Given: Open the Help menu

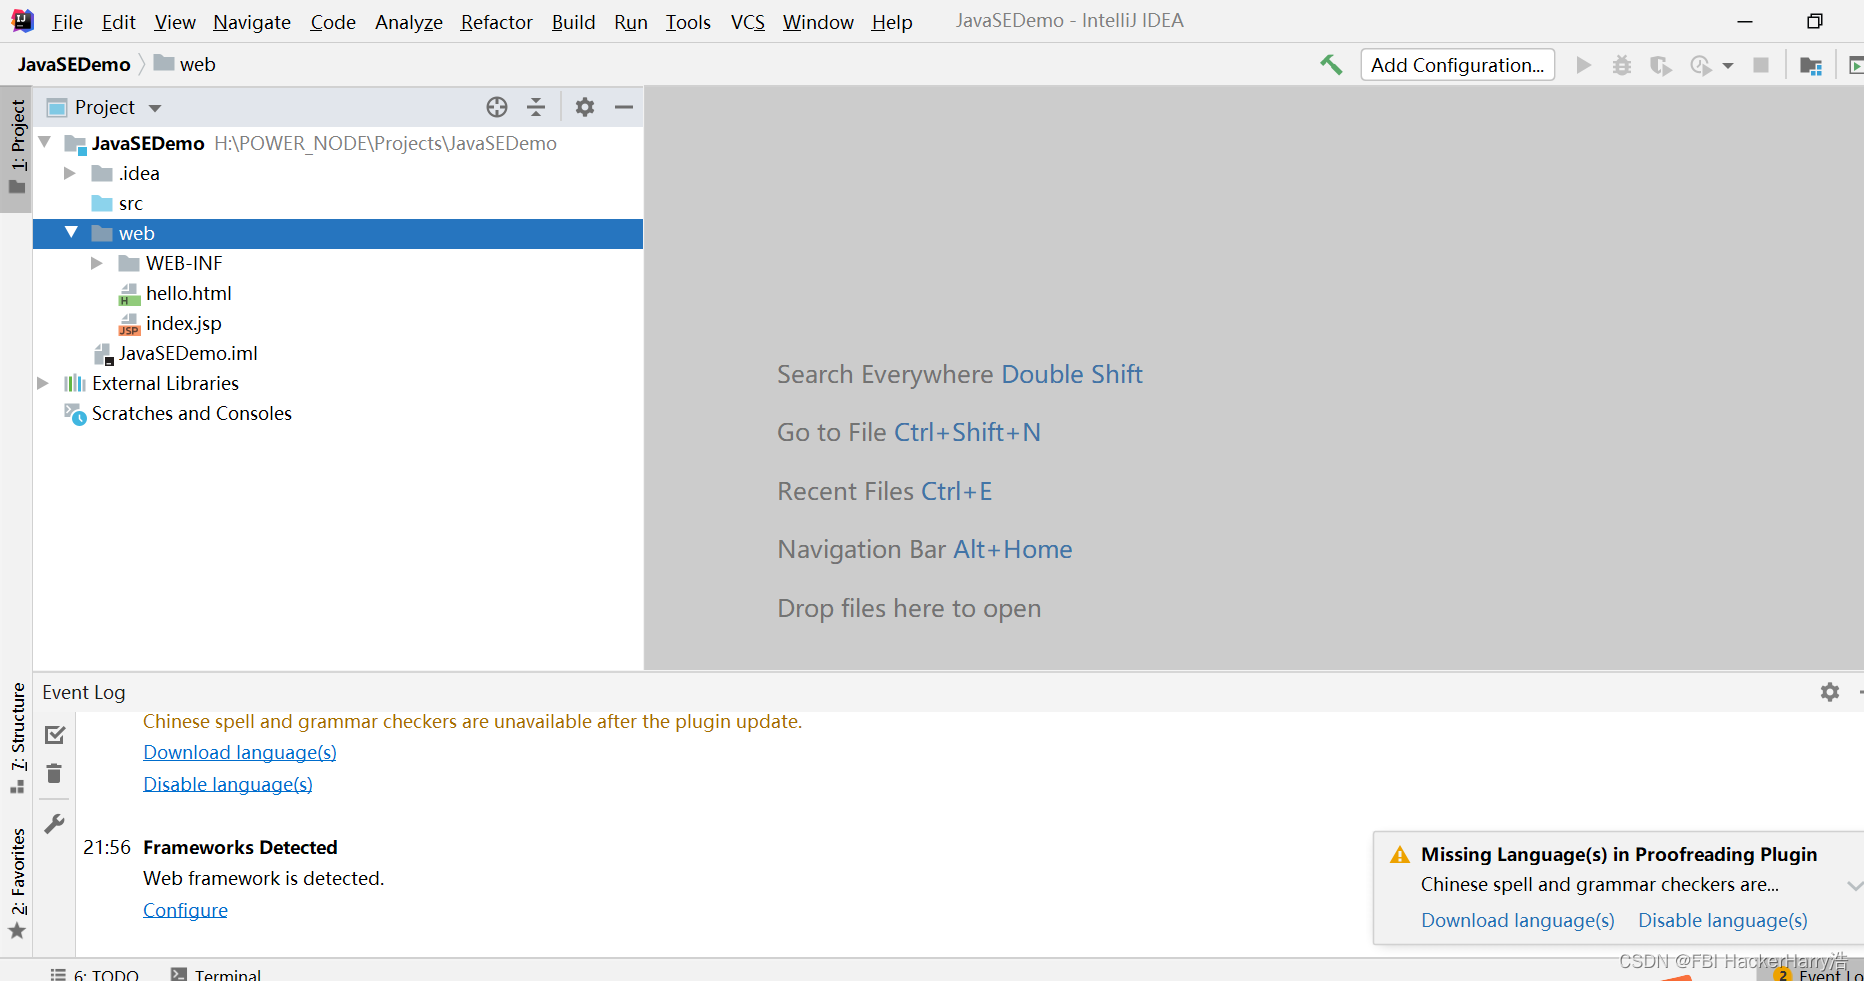Looking at the screenshot, I should pos(892,21).
